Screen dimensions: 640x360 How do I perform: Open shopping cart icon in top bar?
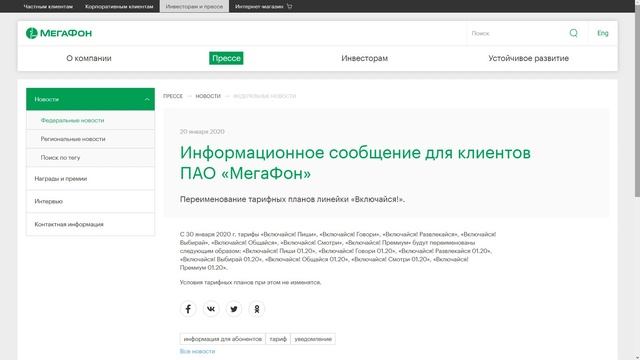point(289,6)
